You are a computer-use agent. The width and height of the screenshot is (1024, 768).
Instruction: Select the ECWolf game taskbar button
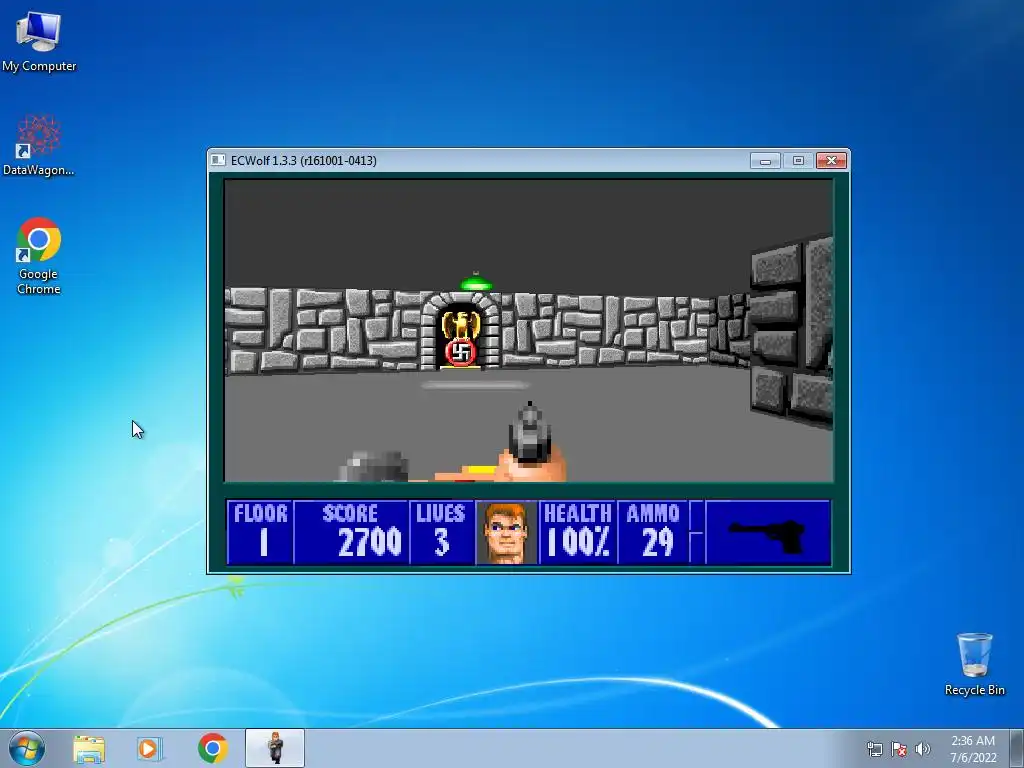coord(275,748)
